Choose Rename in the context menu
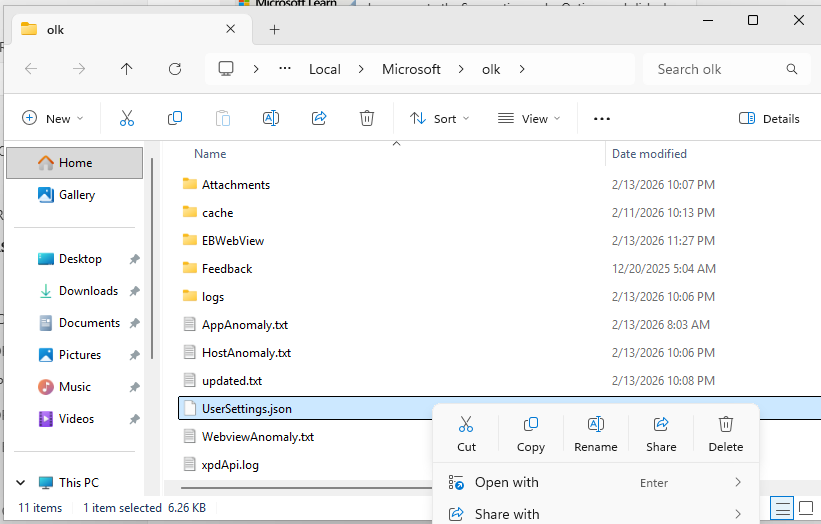Viewport: 821px width, 524px height. [596, 434]
